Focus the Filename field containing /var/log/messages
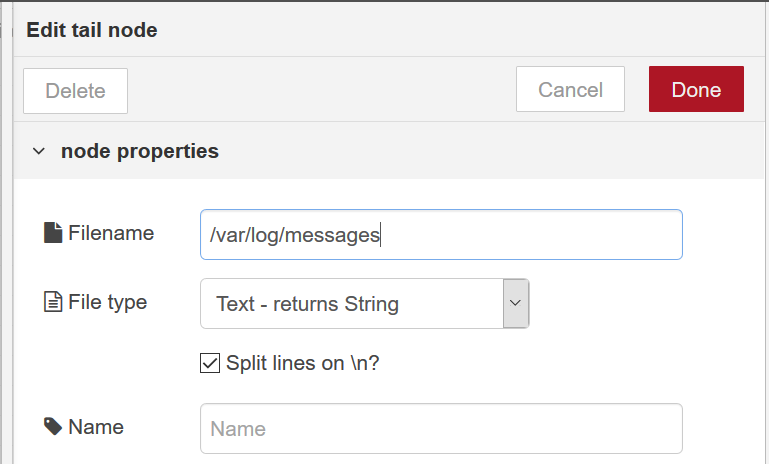 click(x=441, y=234)
